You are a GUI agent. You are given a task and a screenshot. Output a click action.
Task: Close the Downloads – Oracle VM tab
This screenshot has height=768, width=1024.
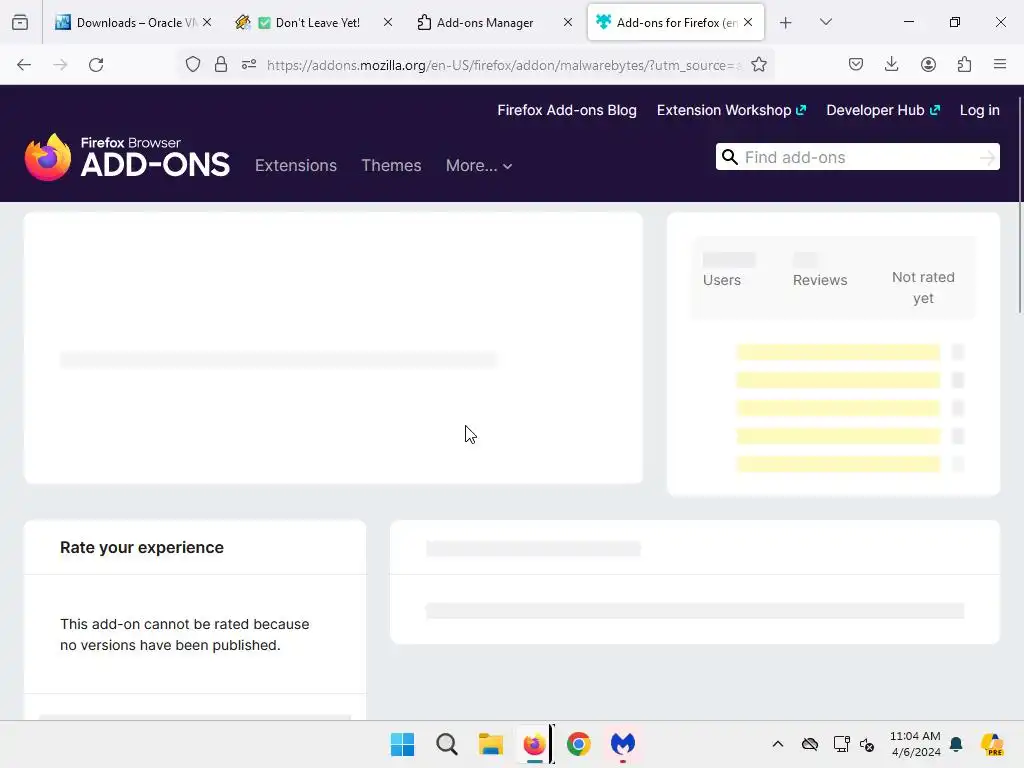click(207, 22)
